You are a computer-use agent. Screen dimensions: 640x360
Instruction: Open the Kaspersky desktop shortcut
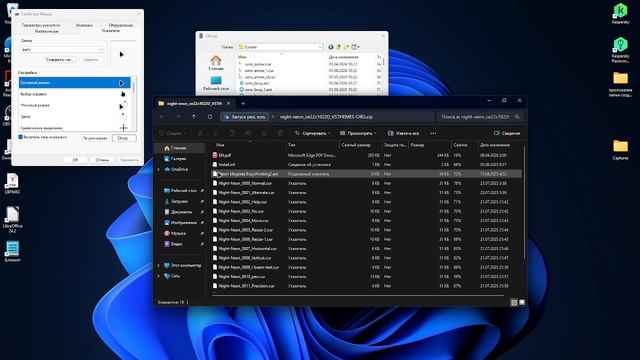click(x=620, y=13)
